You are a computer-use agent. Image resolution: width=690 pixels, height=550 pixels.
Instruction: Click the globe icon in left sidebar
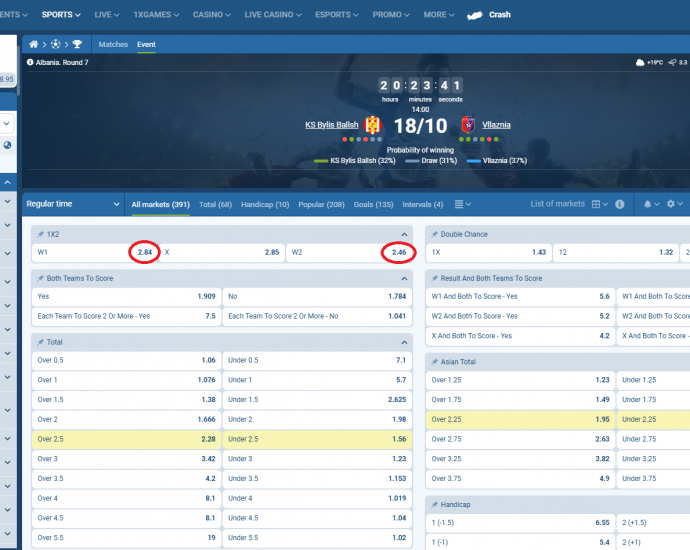pos(7,145)
